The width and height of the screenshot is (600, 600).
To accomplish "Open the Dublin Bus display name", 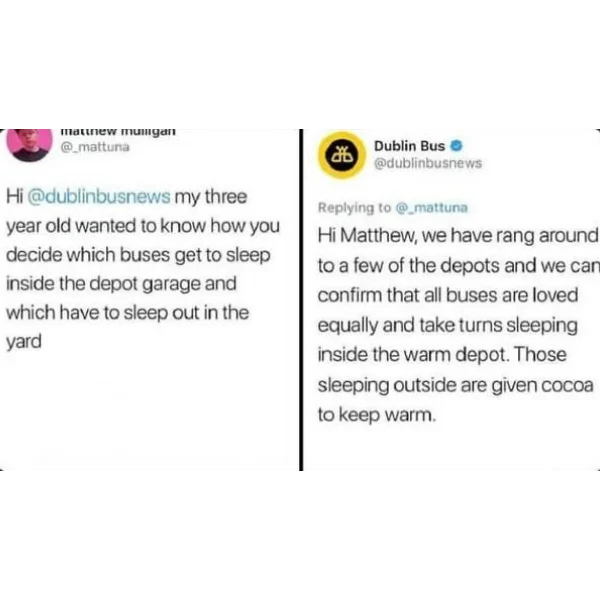I will point(409,146).
